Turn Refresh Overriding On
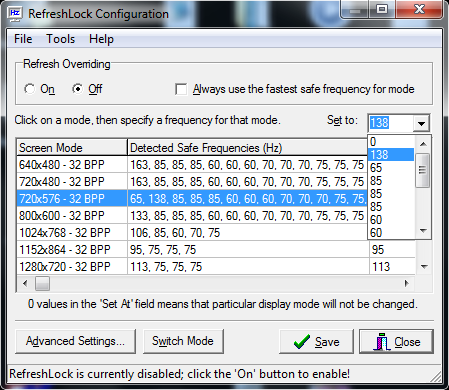Screen dimensions: 449x390 pos(30,89)
